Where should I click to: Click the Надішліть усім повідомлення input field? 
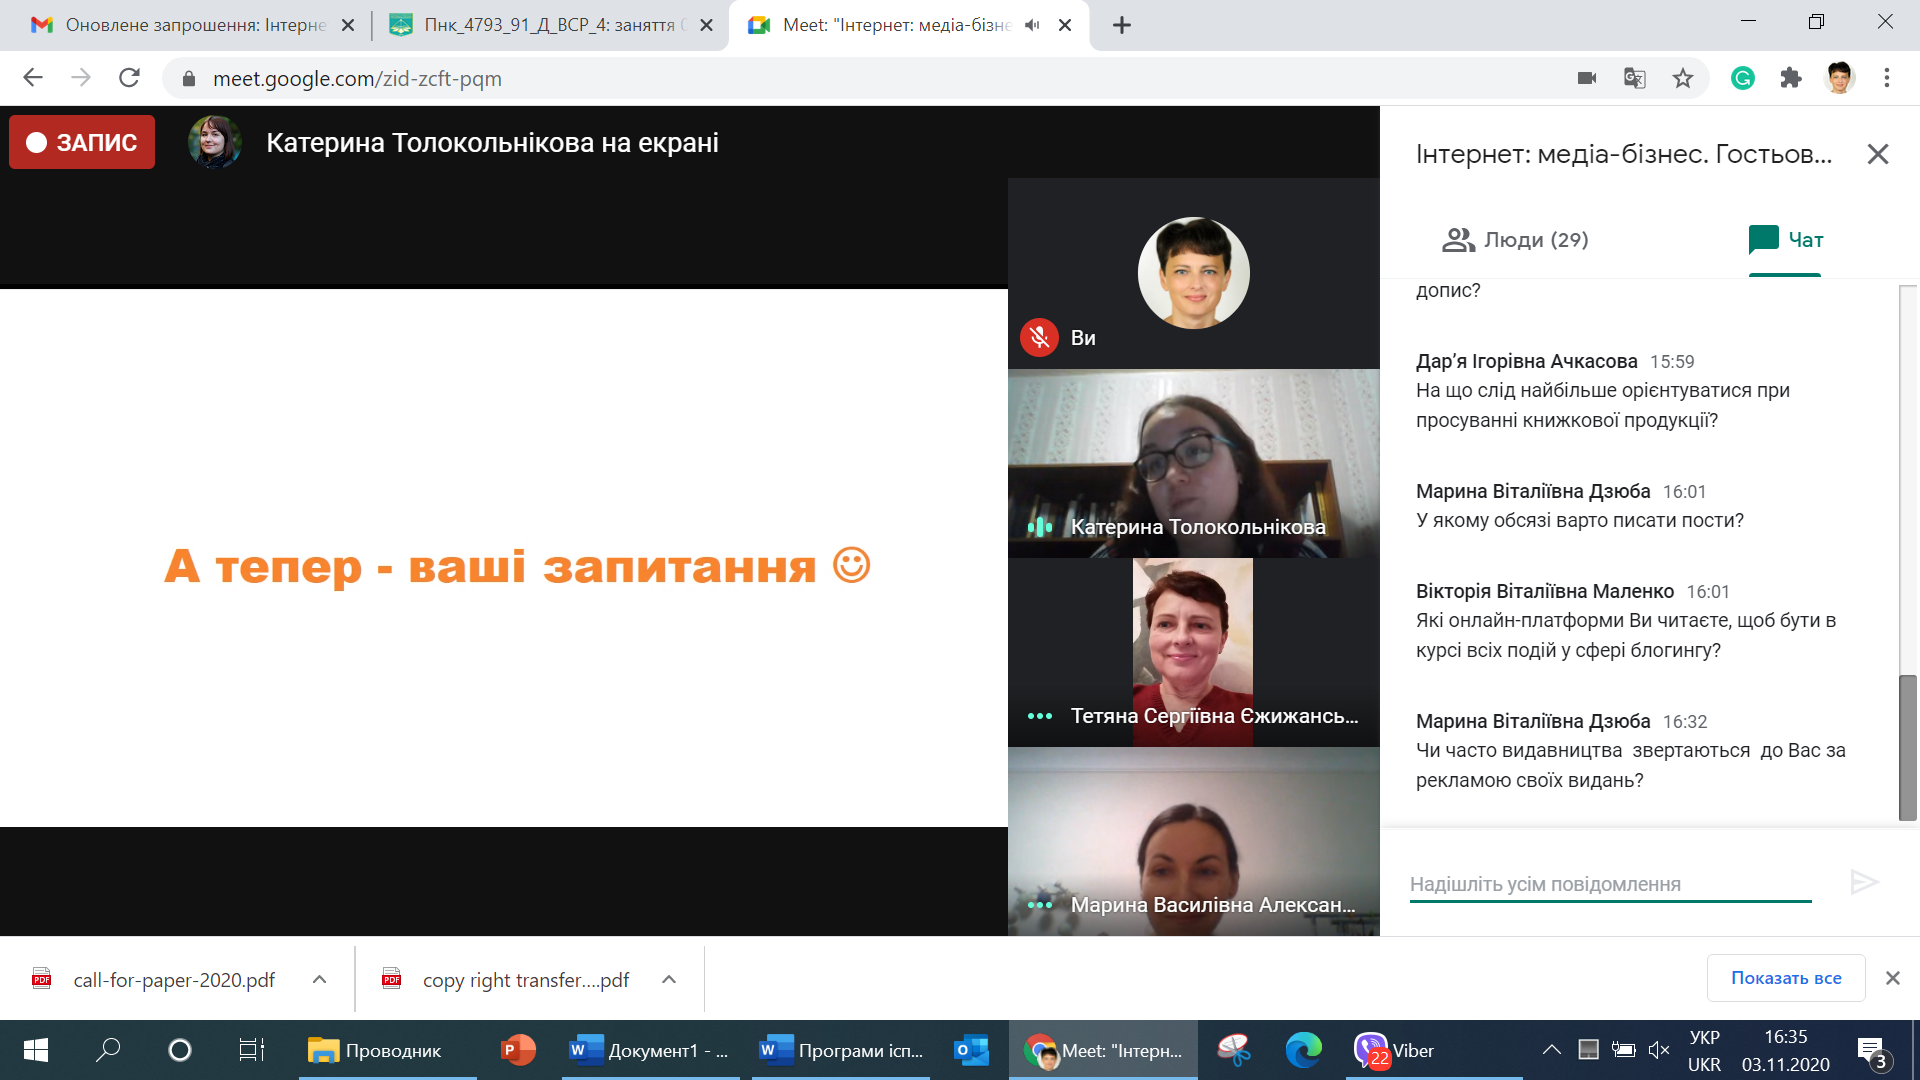(1609, 884)
